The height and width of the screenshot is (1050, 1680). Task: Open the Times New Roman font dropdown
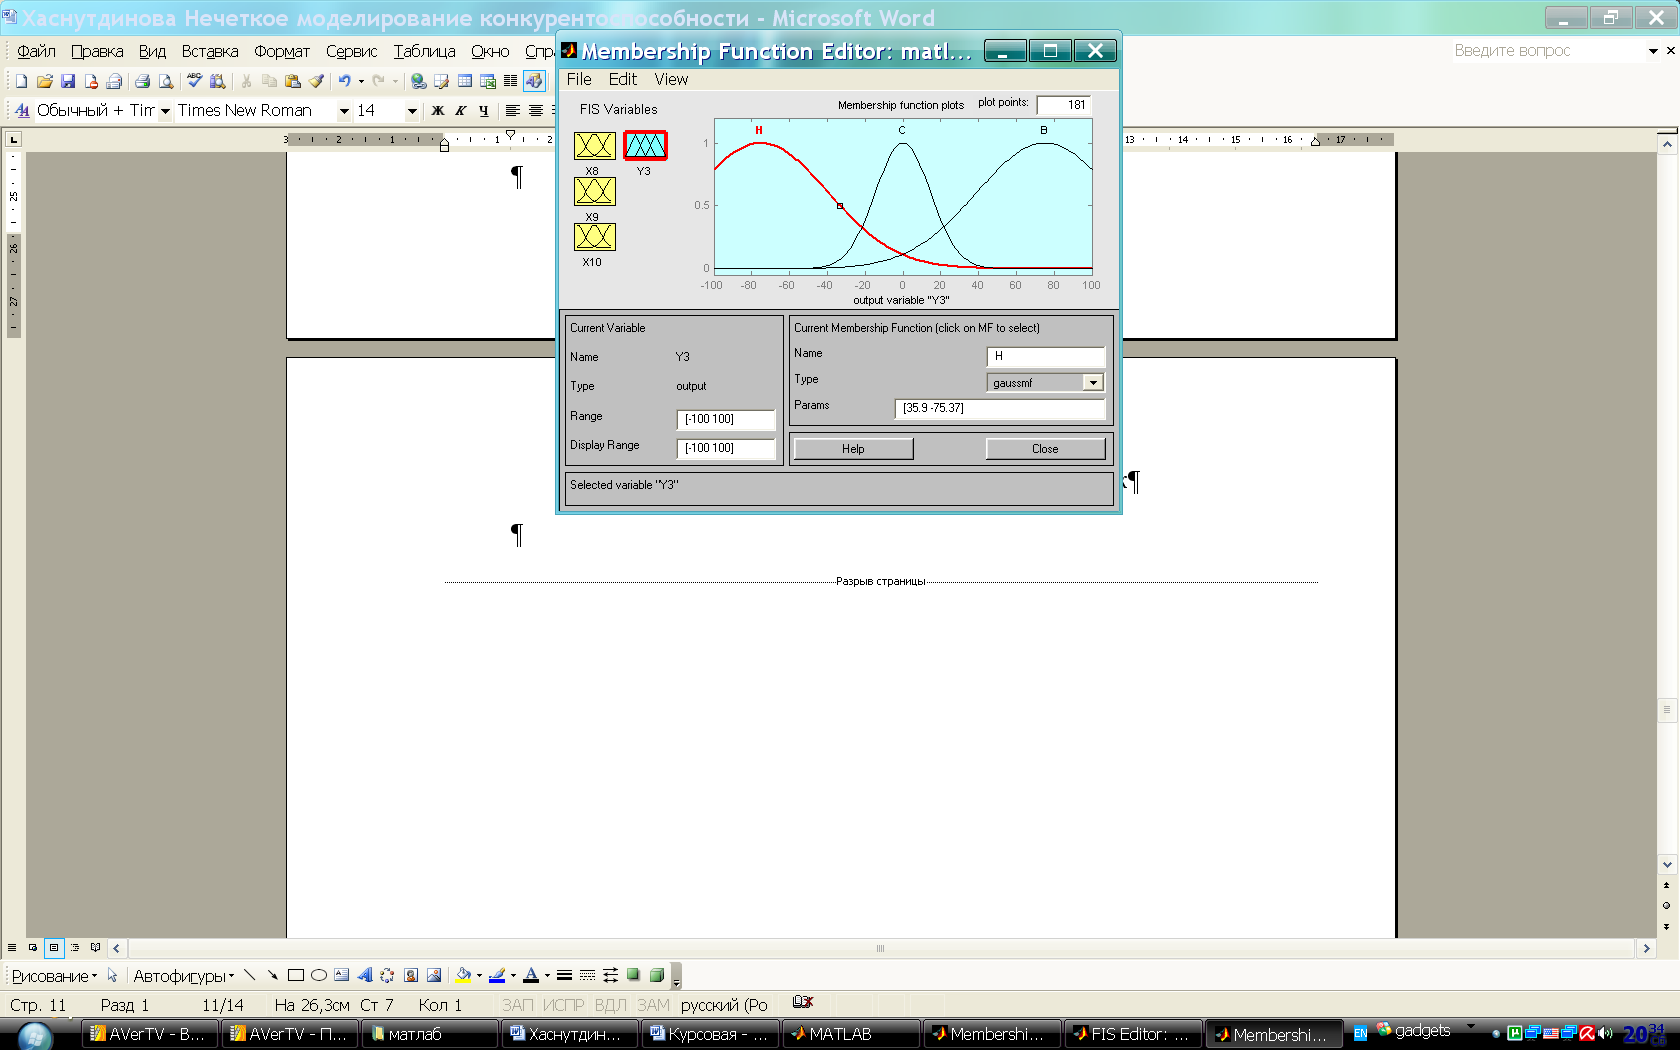click(x=344, y=111)
